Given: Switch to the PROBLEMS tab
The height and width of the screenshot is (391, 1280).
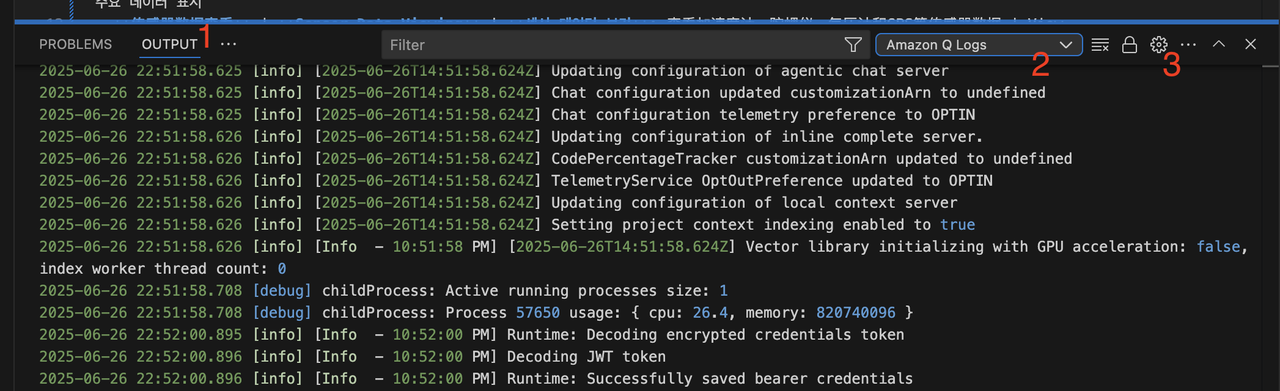Looking at the screenshot, I should (76, 44).
